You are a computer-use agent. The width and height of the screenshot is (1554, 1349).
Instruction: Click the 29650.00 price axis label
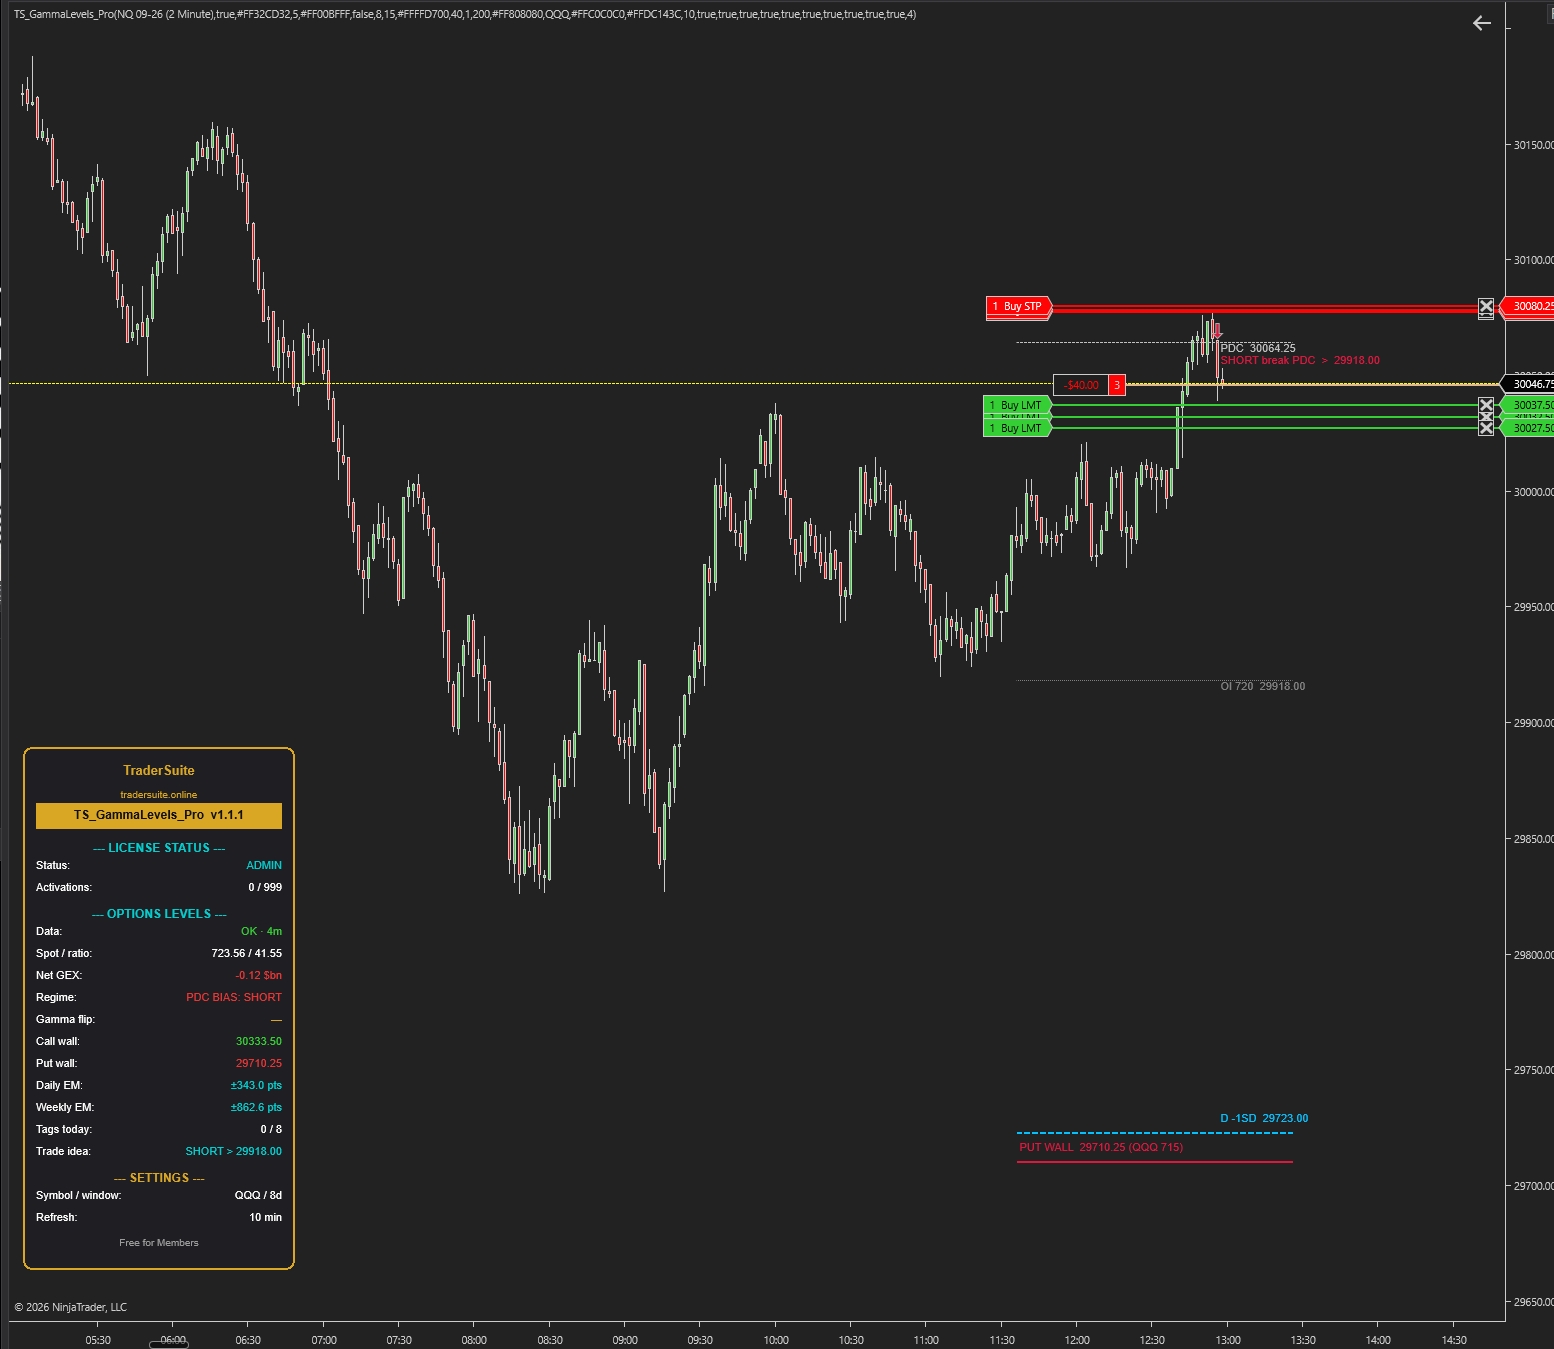coord(1533,1302)
